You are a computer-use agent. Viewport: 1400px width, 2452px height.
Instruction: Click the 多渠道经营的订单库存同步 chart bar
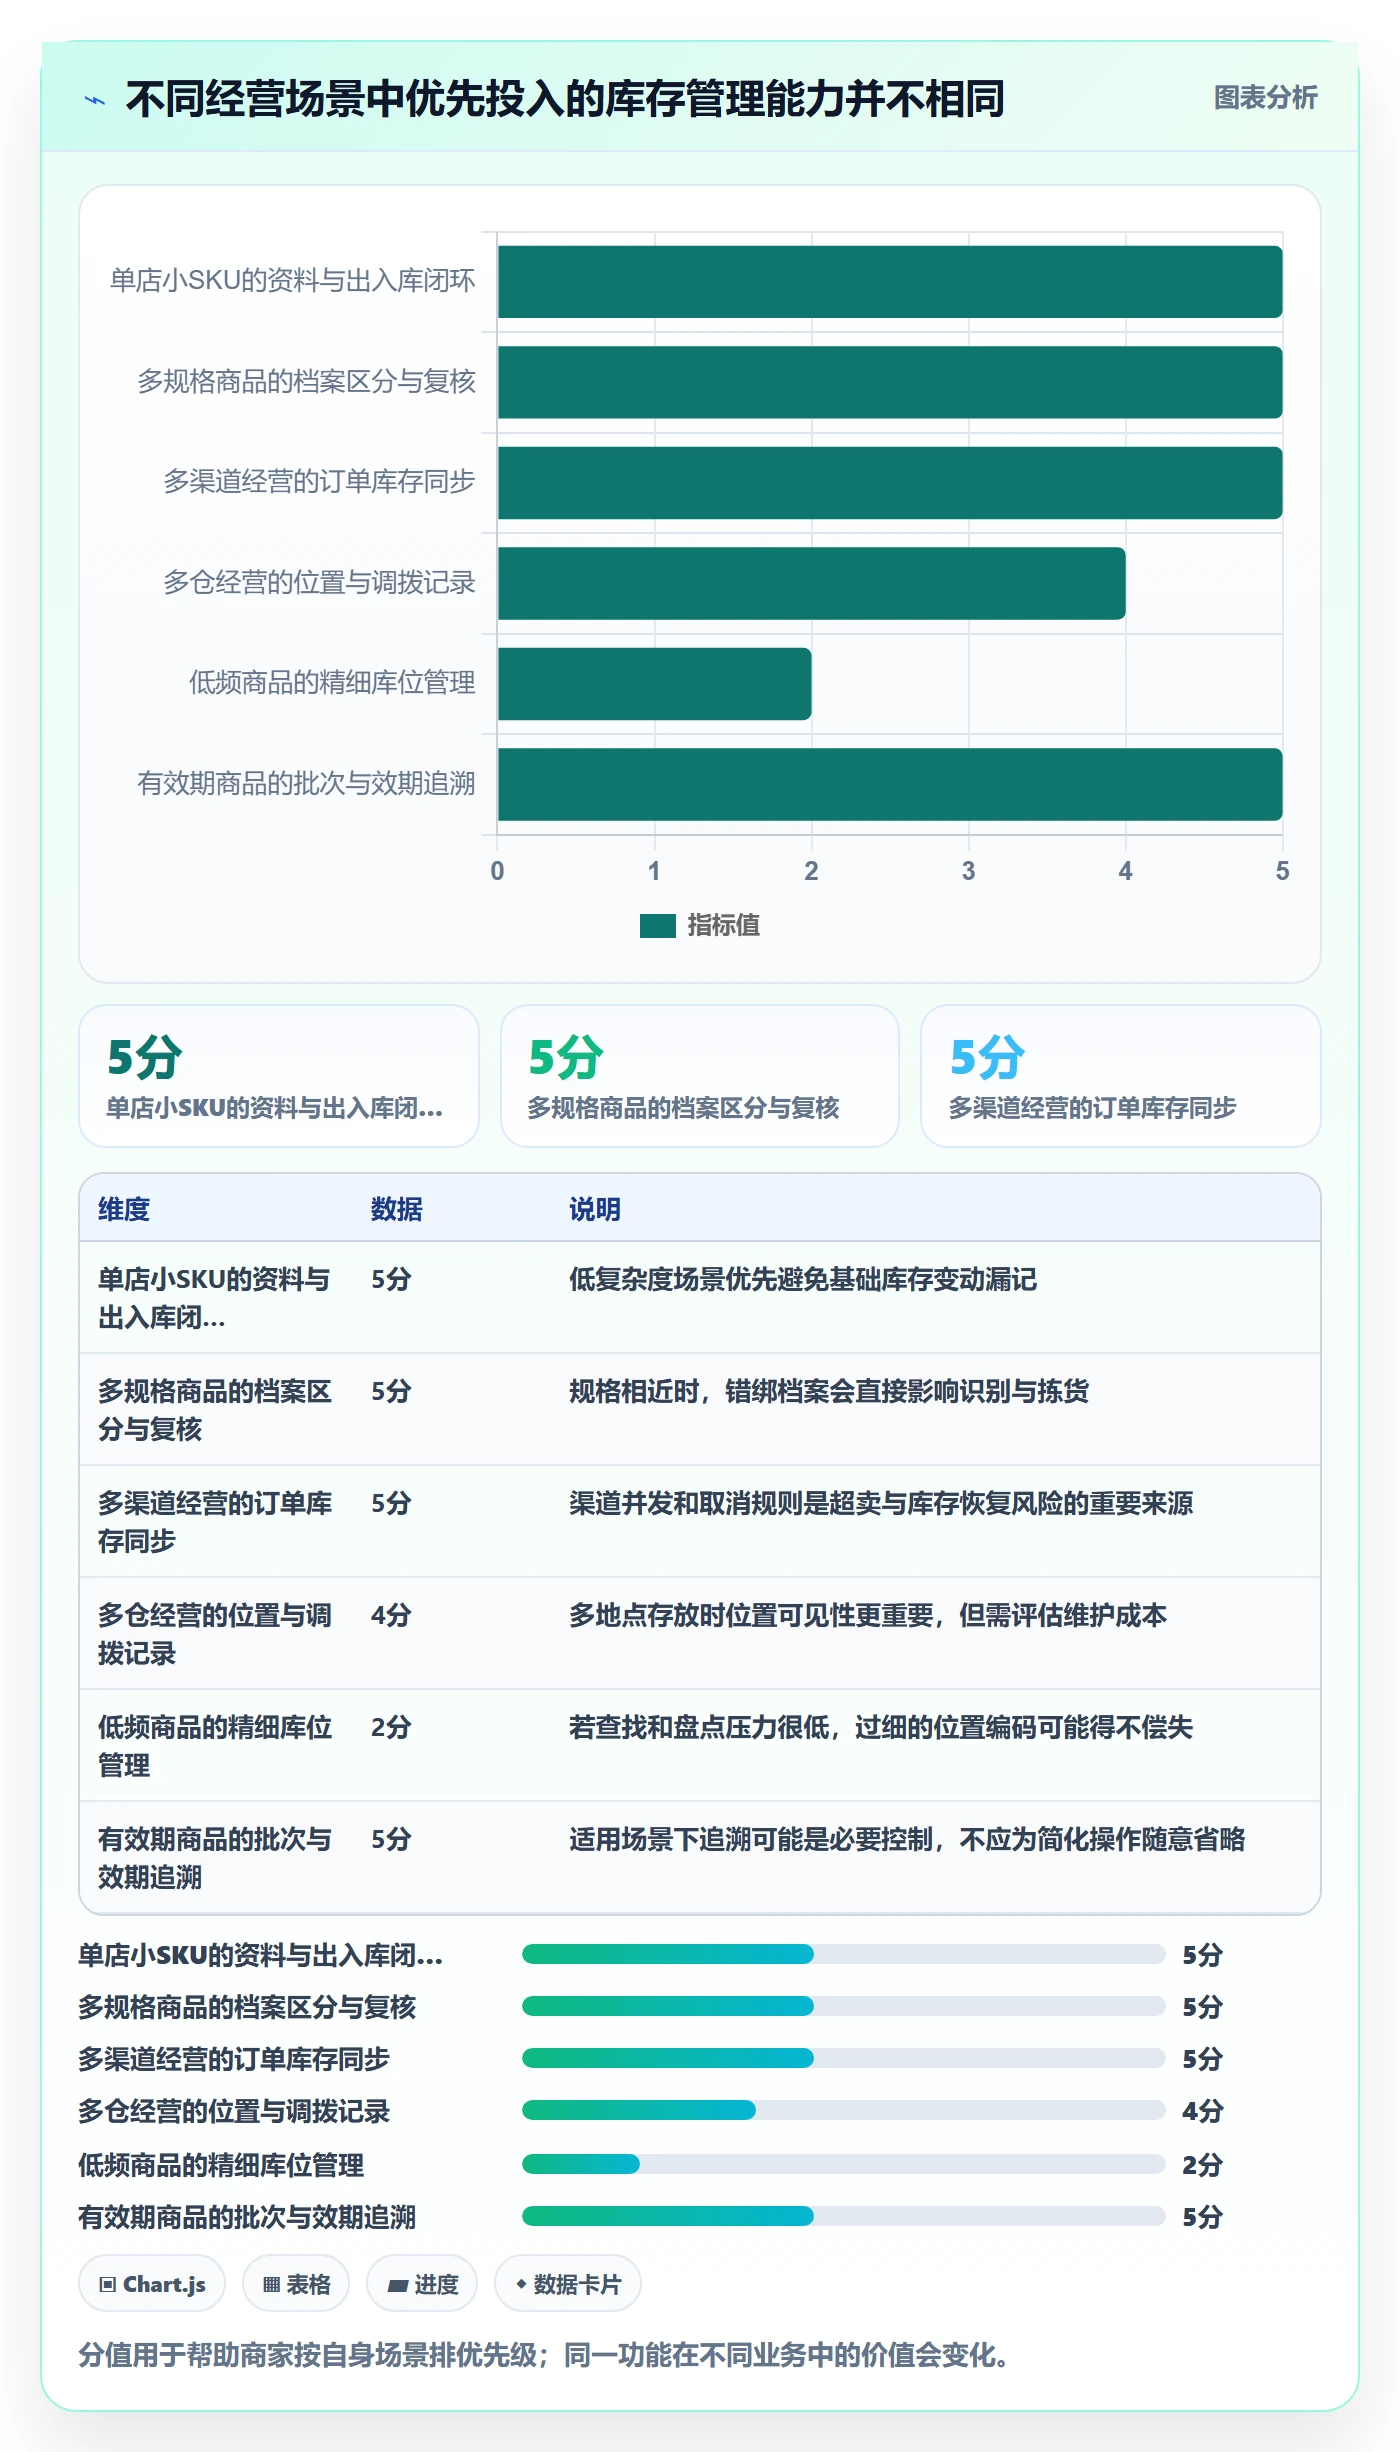pyautogui.click(x=890, y=483)
